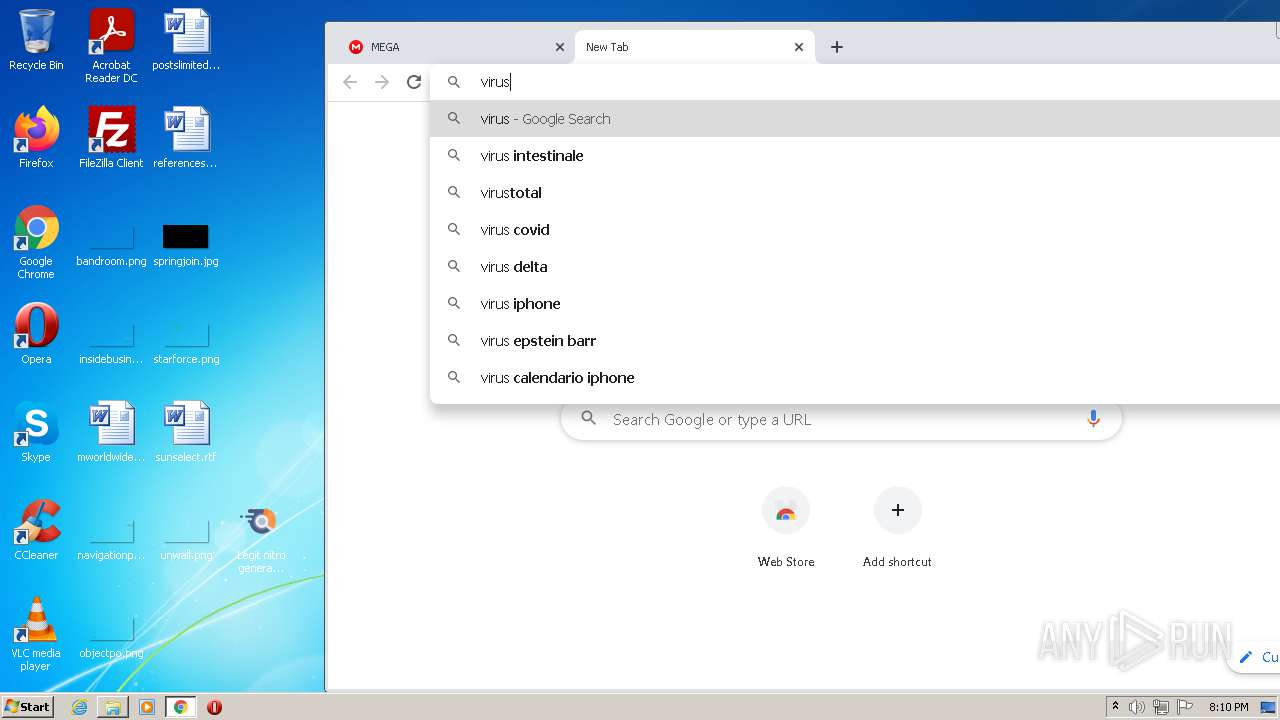Click the Start button
Viewport: 1280px width, 720px height.
coord(27,707)
